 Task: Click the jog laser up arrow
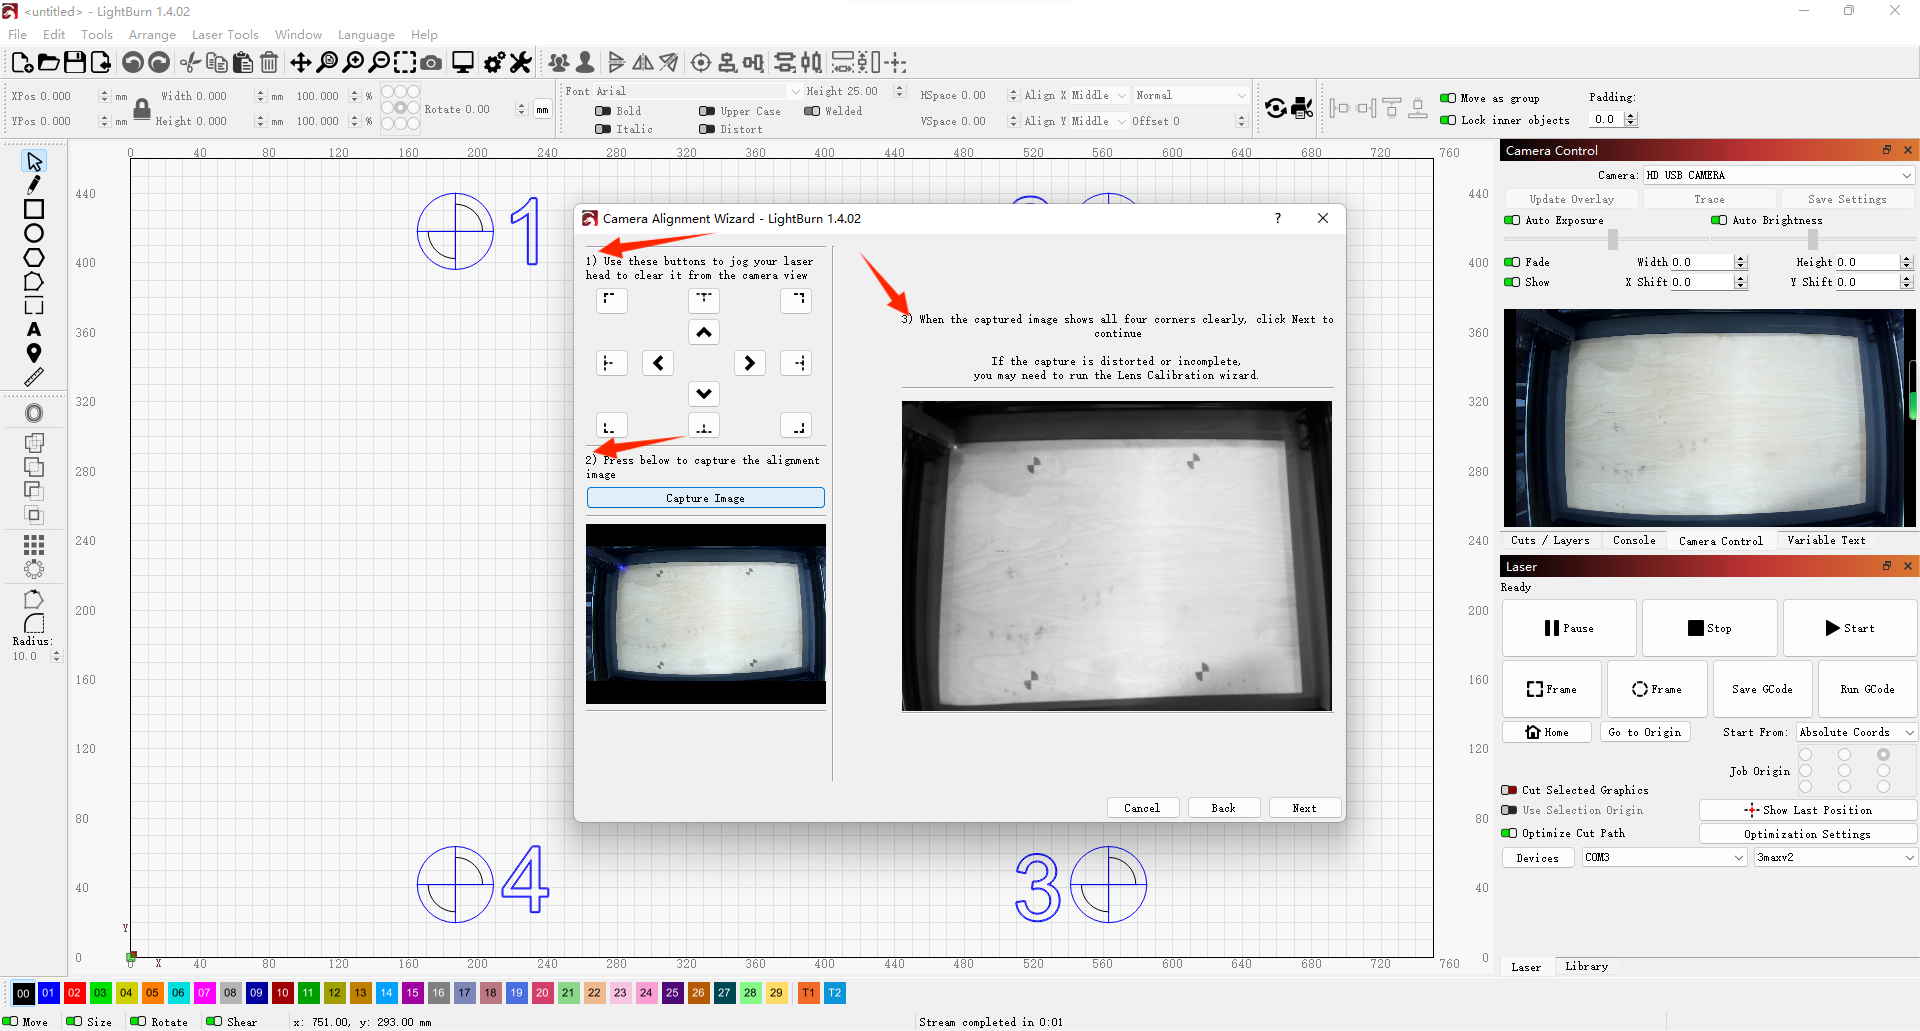tap(704, 332)
